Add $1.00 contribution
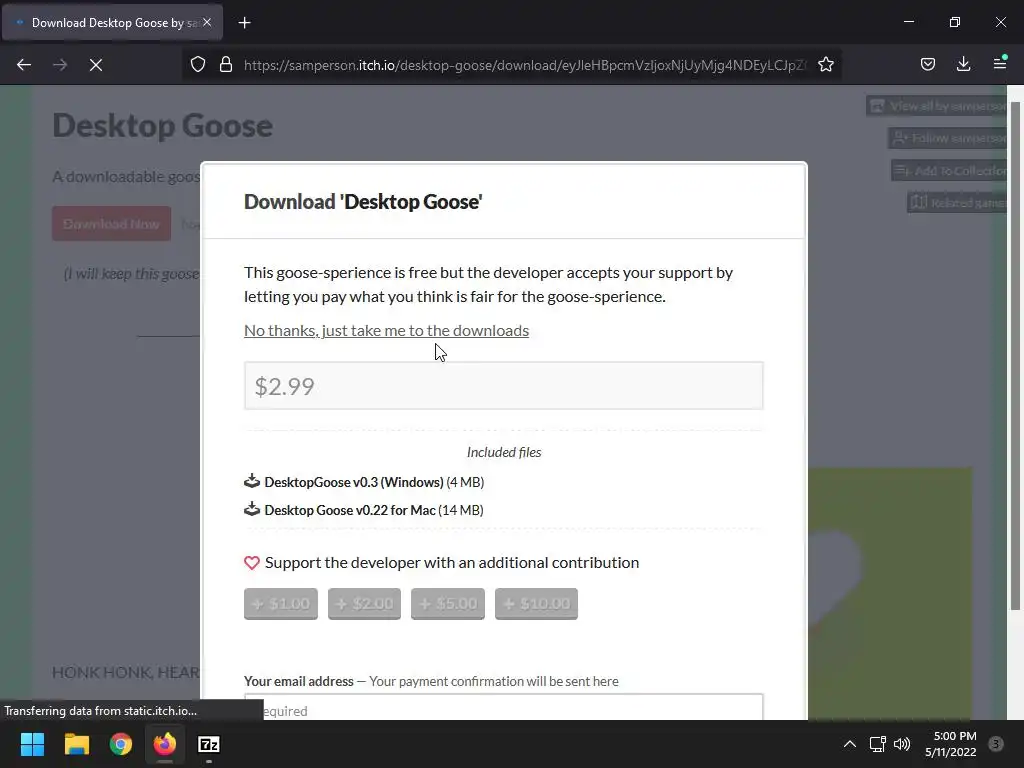This screenshot has width=1024, height=768. point(281,603)
